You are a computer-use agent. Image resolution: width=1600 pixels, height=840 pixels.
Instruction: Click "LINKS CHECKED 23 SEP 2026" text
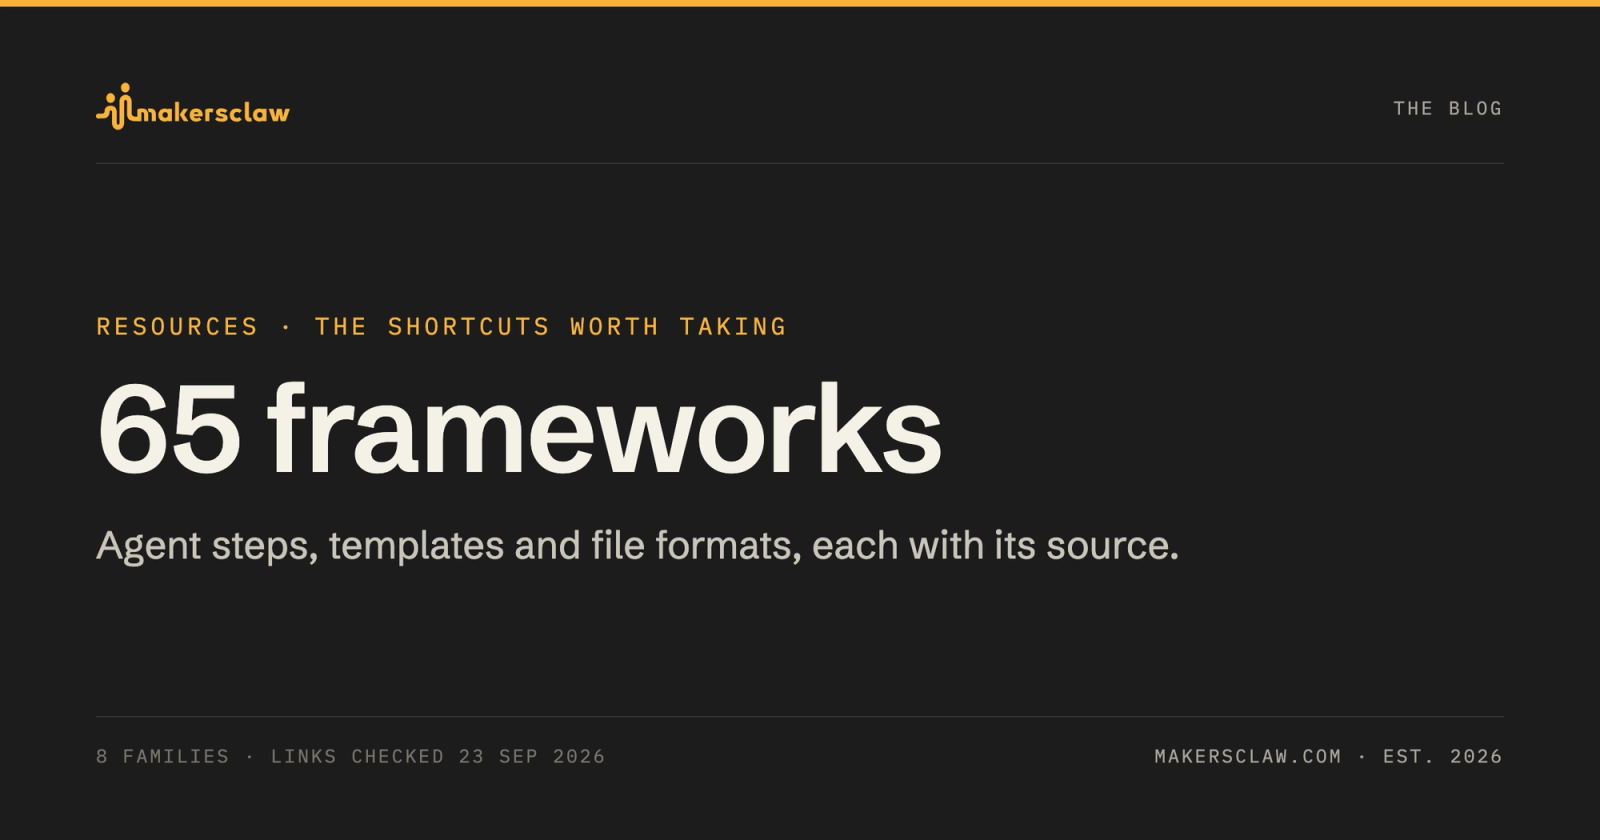click(x=438, y=756)
